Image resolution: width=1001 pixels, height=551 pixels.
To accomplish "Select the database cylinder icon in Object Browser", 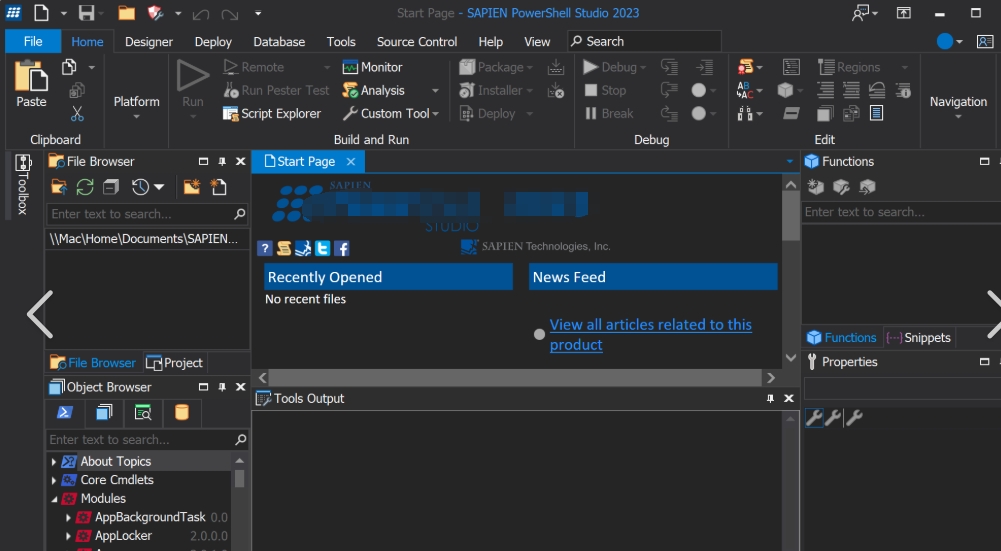I will (181, 412).
